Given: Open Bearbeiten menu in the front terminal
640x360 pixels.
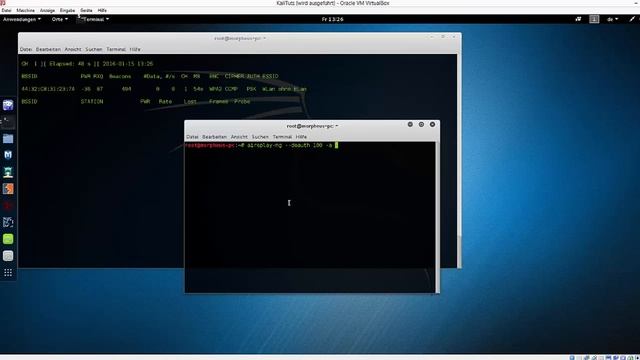Looking at the screenshot, I should [x=214, y=137].
